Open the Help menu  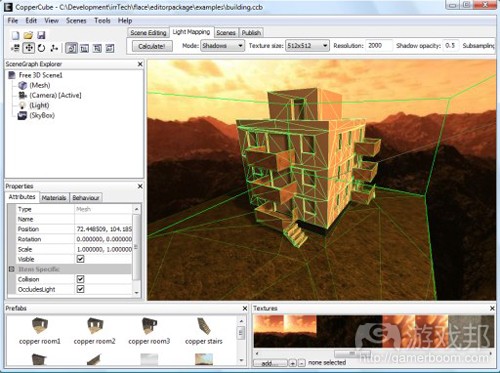(x=125, y=21)
